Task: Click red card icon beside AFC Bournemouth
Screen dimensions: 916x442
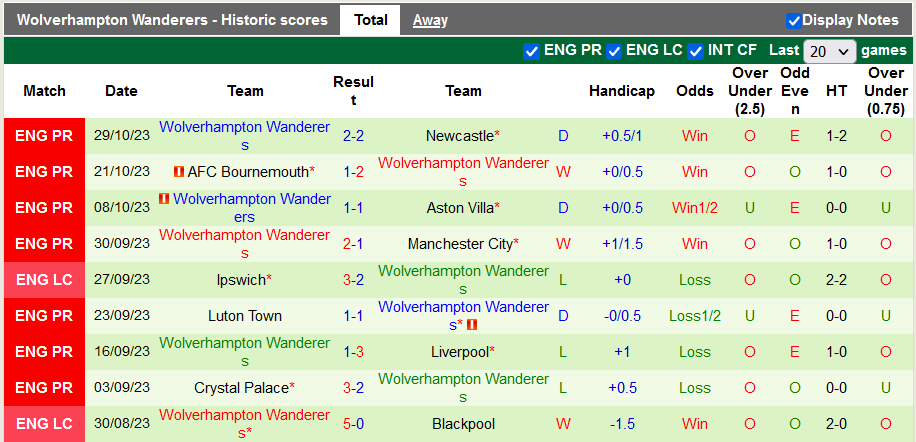Action: point(179,172)
